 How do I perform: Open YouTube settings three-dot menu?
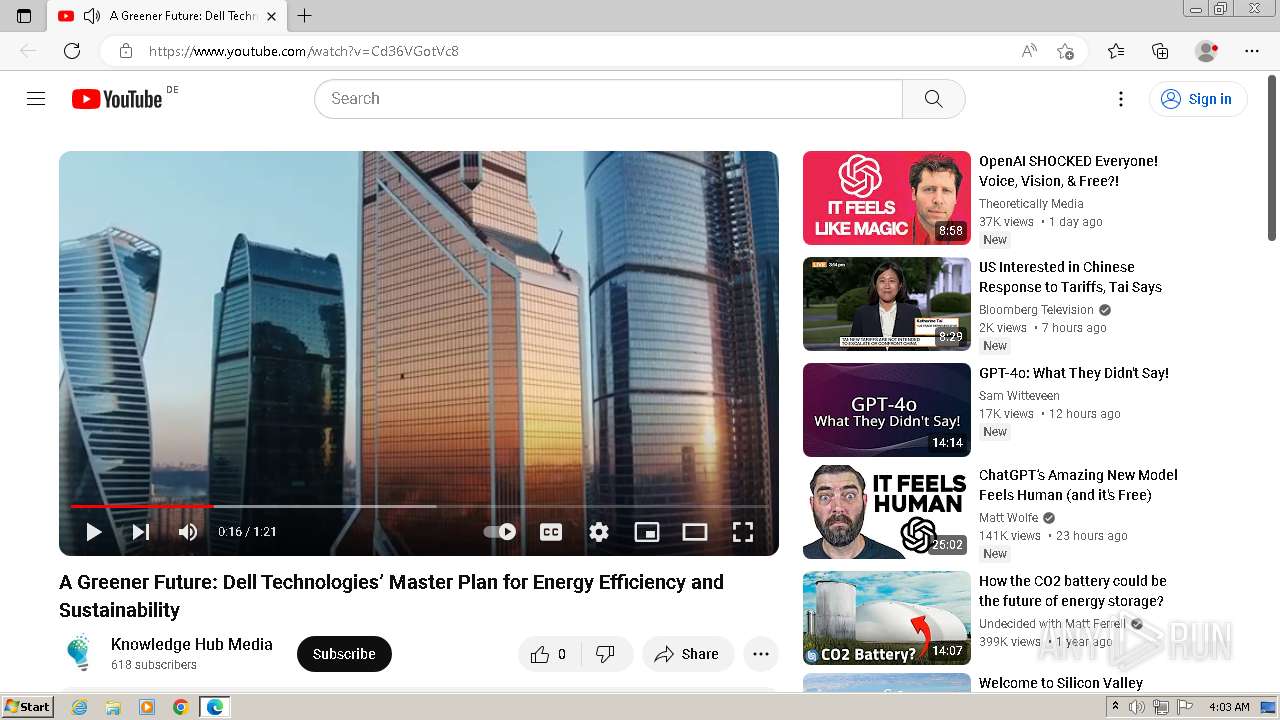tap(1121, 99)
